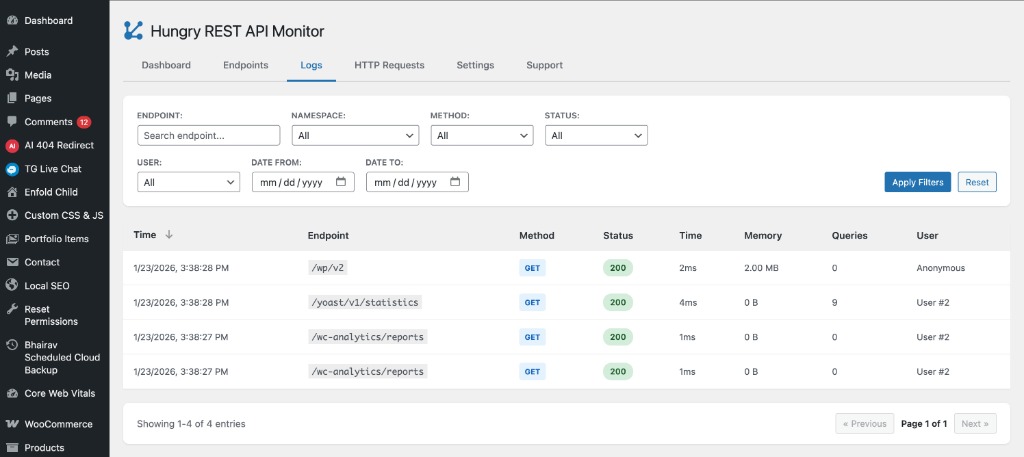Open Comments menu item in sidebar
Viewport: 1024px width, 457px height.
click(x=48, y=122)
